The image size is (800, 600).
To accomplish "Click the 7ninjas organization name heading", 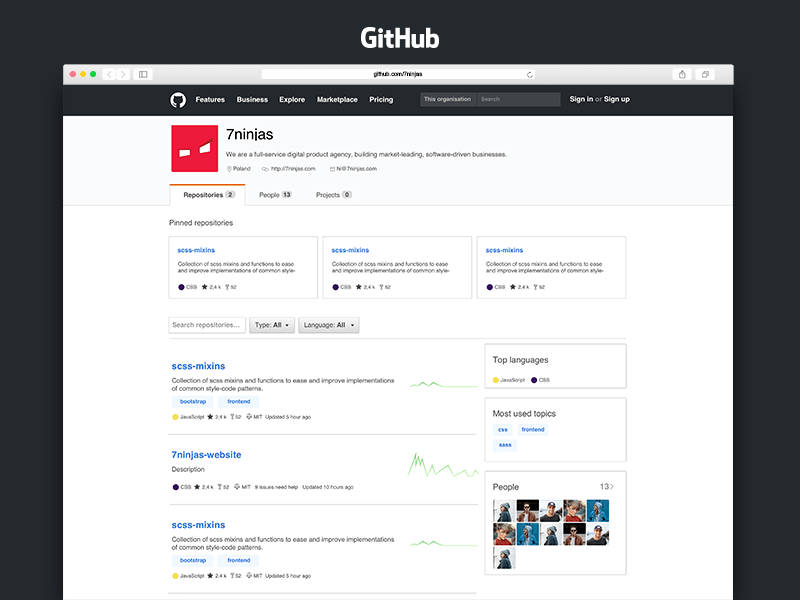I will 249,134.
